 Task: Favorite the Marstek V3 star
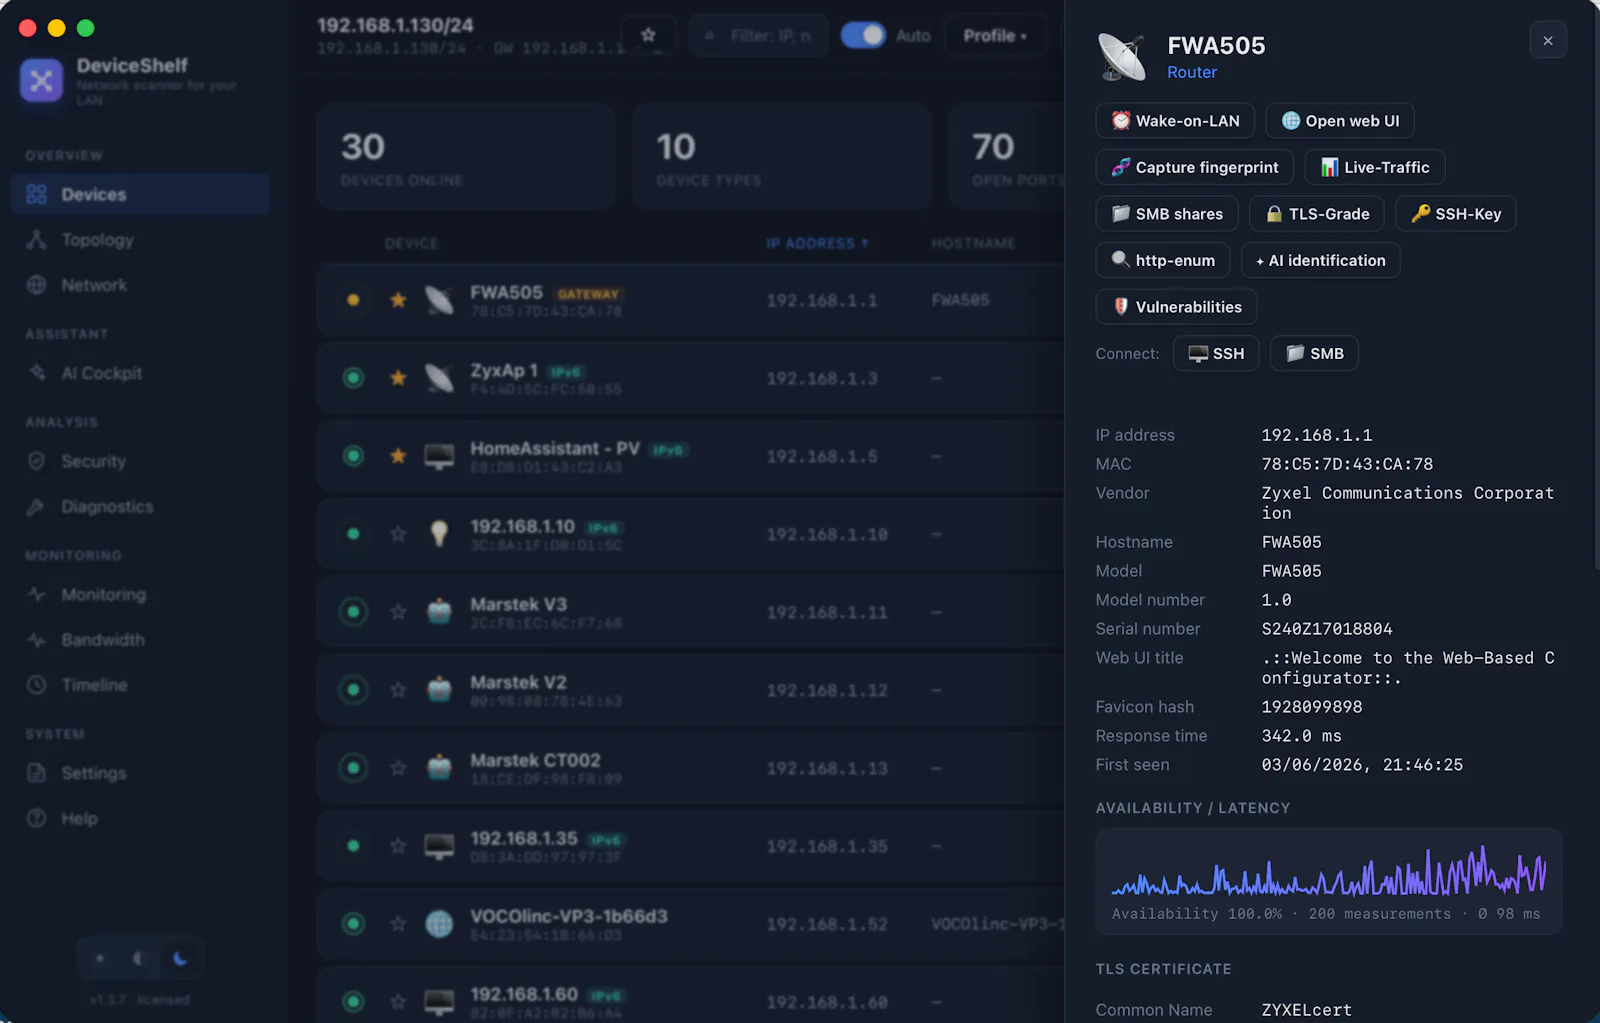point(398,611)
